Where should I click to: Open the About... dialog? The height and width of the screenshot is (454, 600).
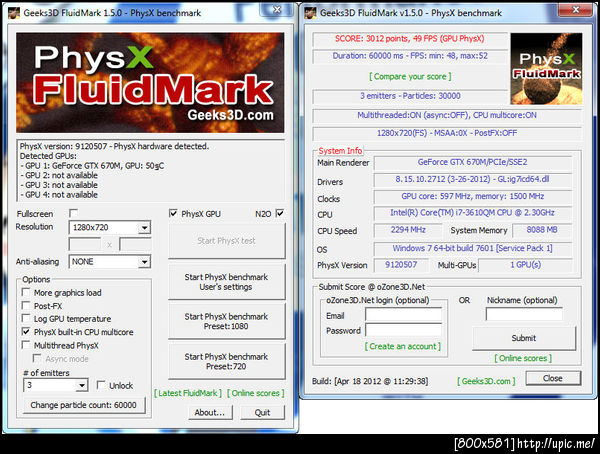(210, 412)
